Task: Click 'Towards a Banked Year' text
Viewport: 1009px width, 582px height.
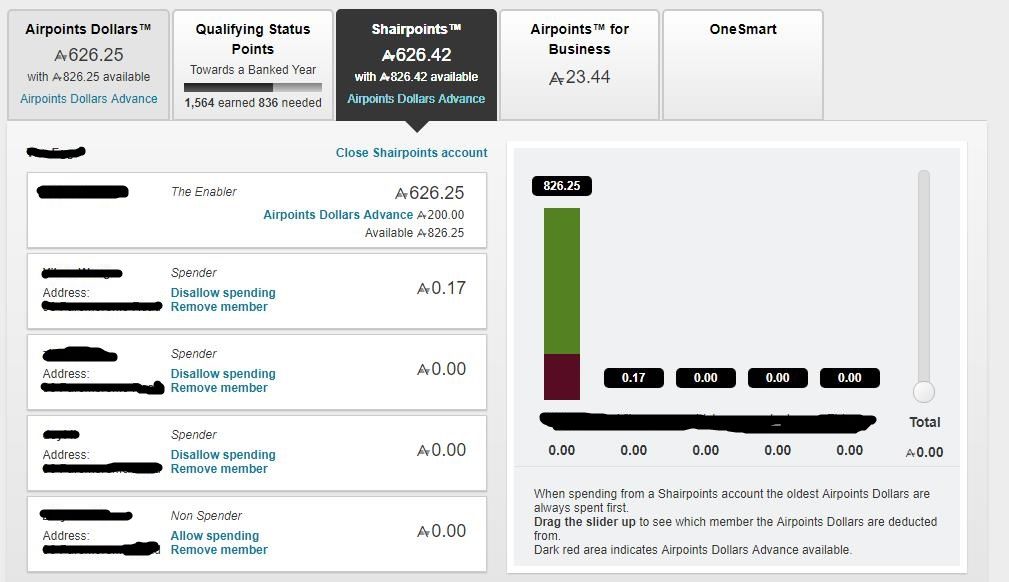Action: pyautogui.click(x=253, y=70)
